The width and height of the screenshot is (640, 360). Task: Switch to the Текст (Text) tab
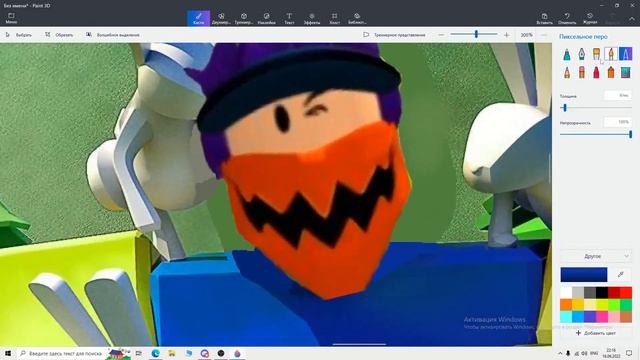pos(289,18)
